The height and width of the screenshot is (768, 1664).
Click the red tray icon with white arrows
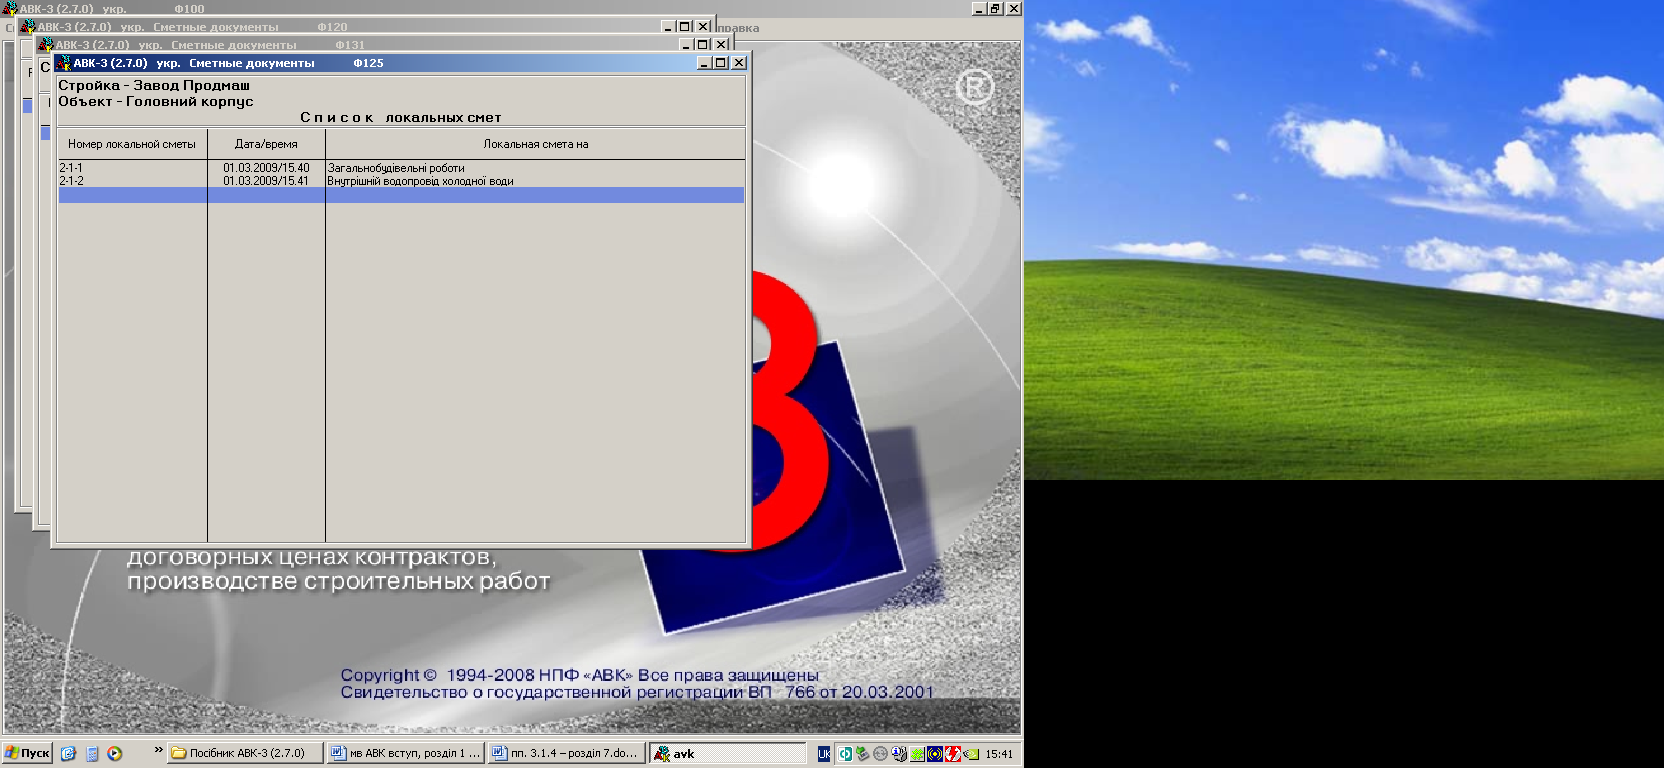953,754
